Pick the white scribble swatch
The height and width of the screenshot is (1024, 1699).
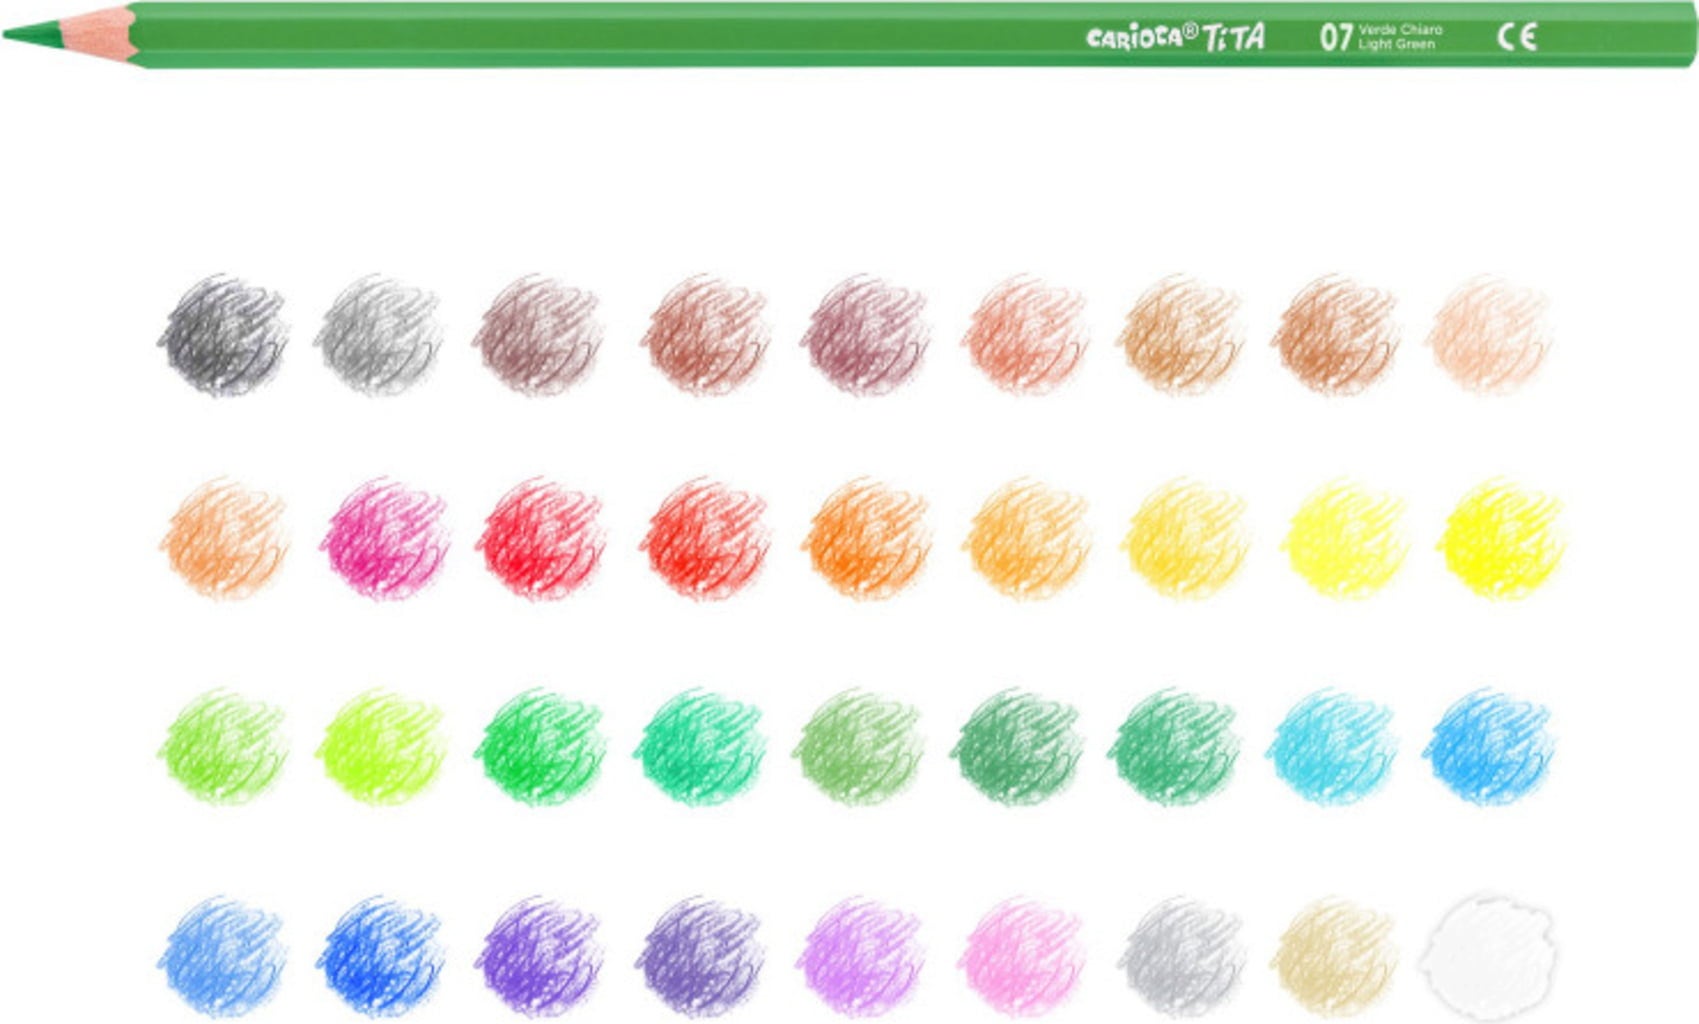1487,955
